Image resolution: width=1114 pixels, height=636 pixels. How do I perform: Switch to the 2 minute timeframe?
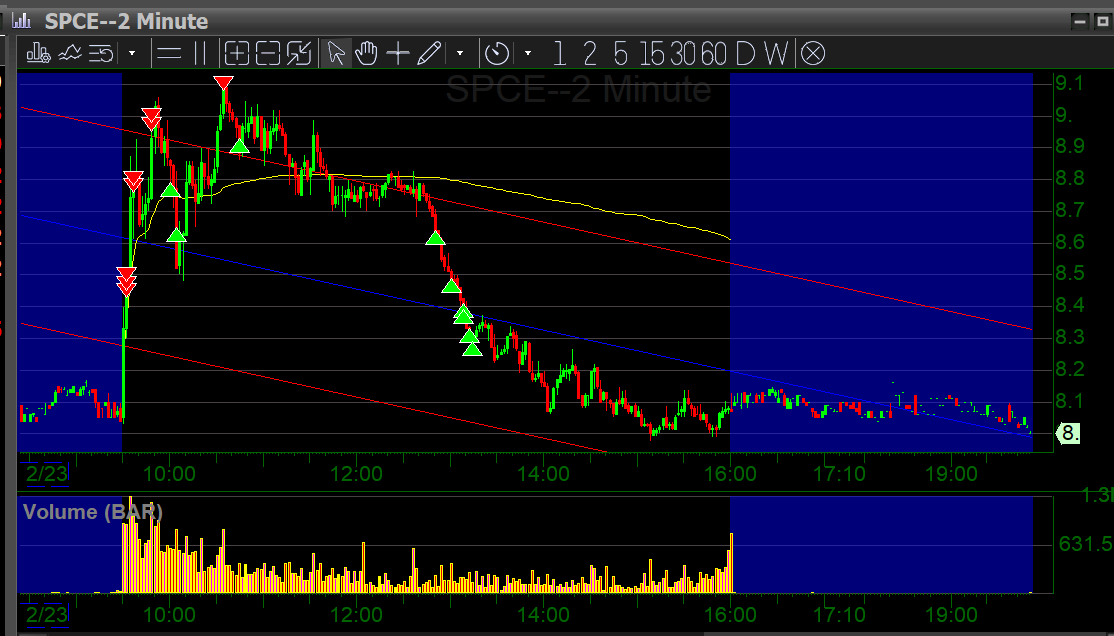click(x=590, y=53)
